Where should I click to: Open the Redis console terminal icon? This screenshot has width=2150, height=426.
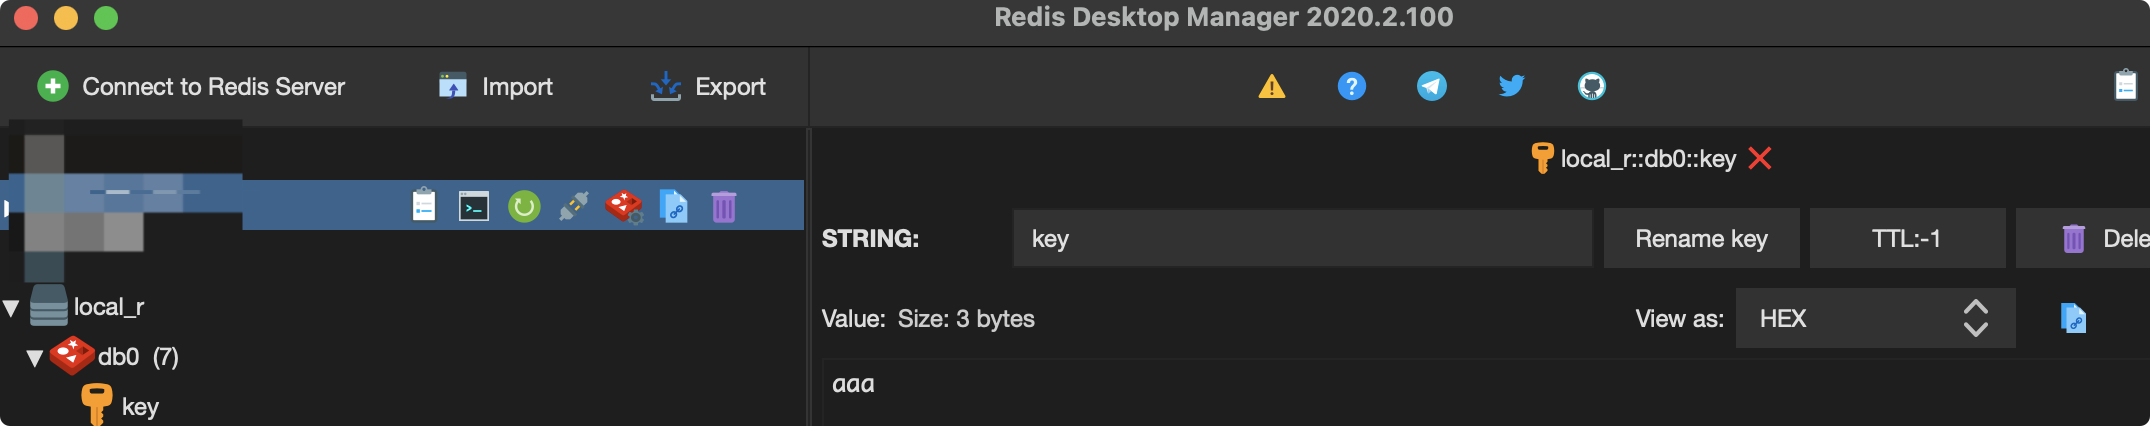click(473, 206)
